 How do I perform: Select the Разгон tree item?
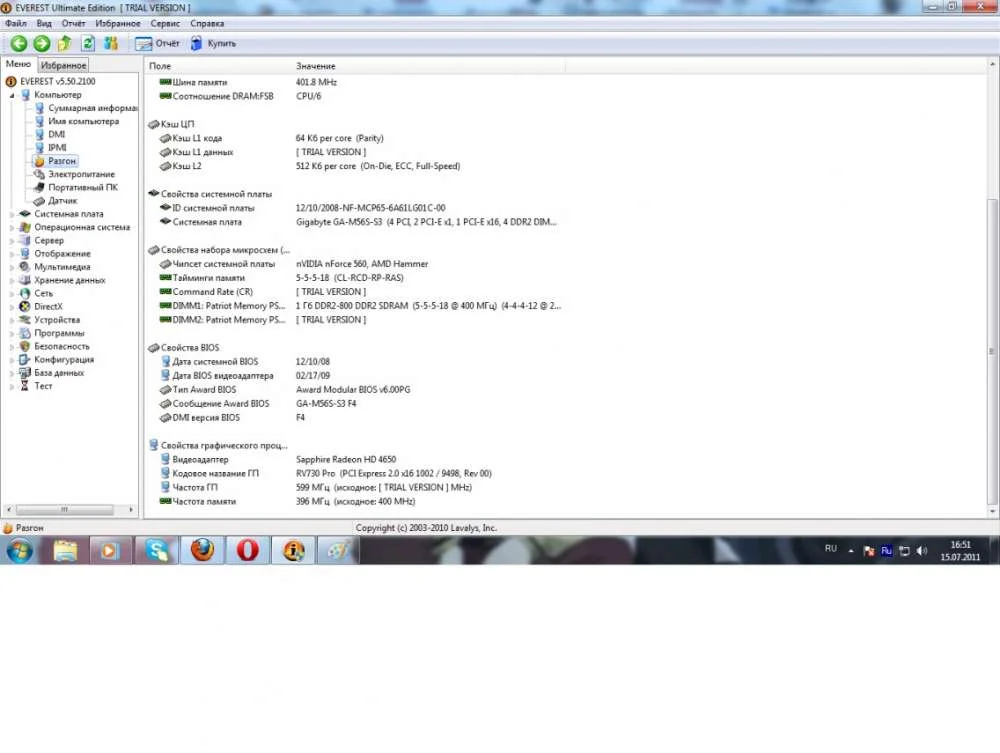(x=55, y=161)
